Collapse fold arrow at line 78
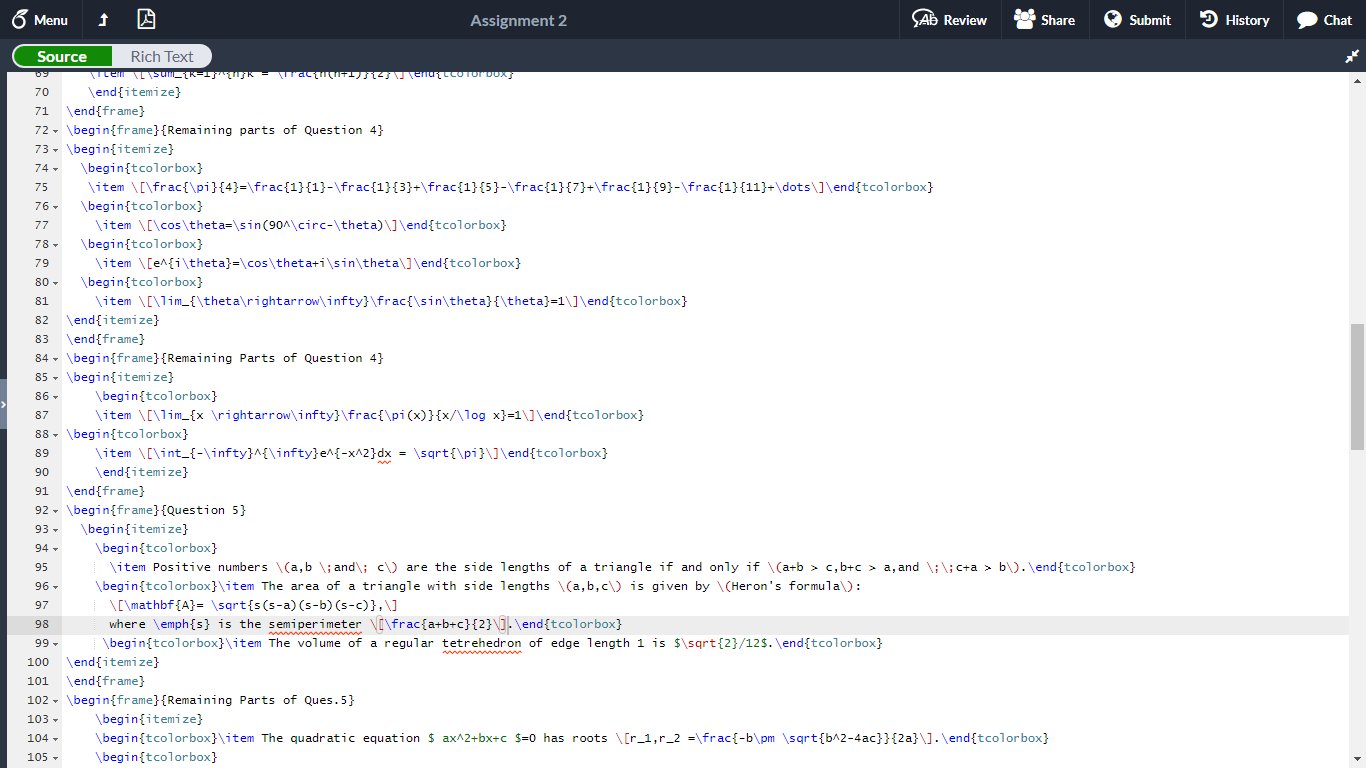The width and height of the screenshot is (1366, 768). (x=55, y=244)
